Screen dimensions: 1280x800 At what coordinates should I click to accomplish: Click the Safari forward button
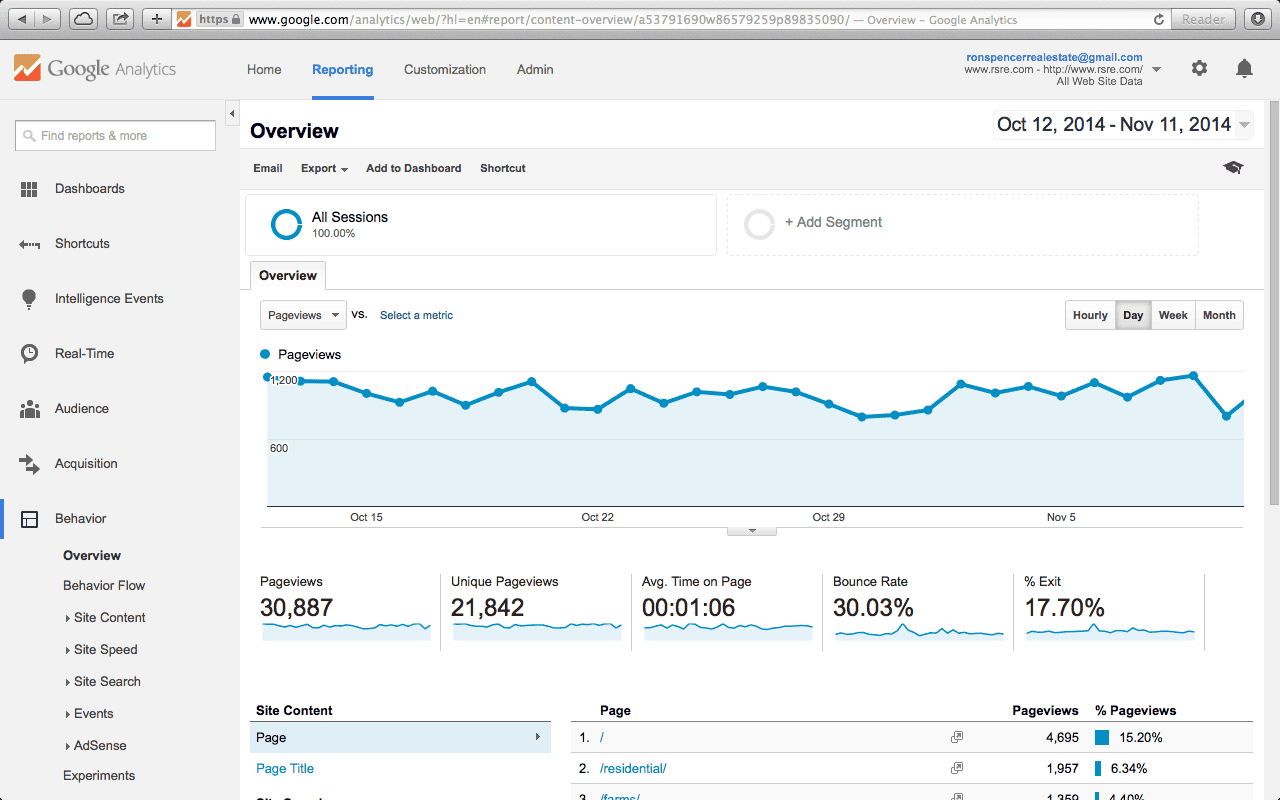[x=48, y=19]
